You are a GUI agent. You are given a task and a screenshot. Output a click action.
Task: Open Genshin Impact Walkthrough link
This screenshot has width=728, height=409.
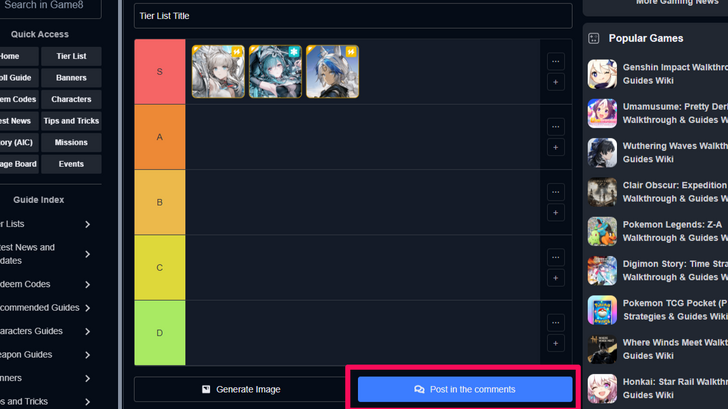coord(675,74)
